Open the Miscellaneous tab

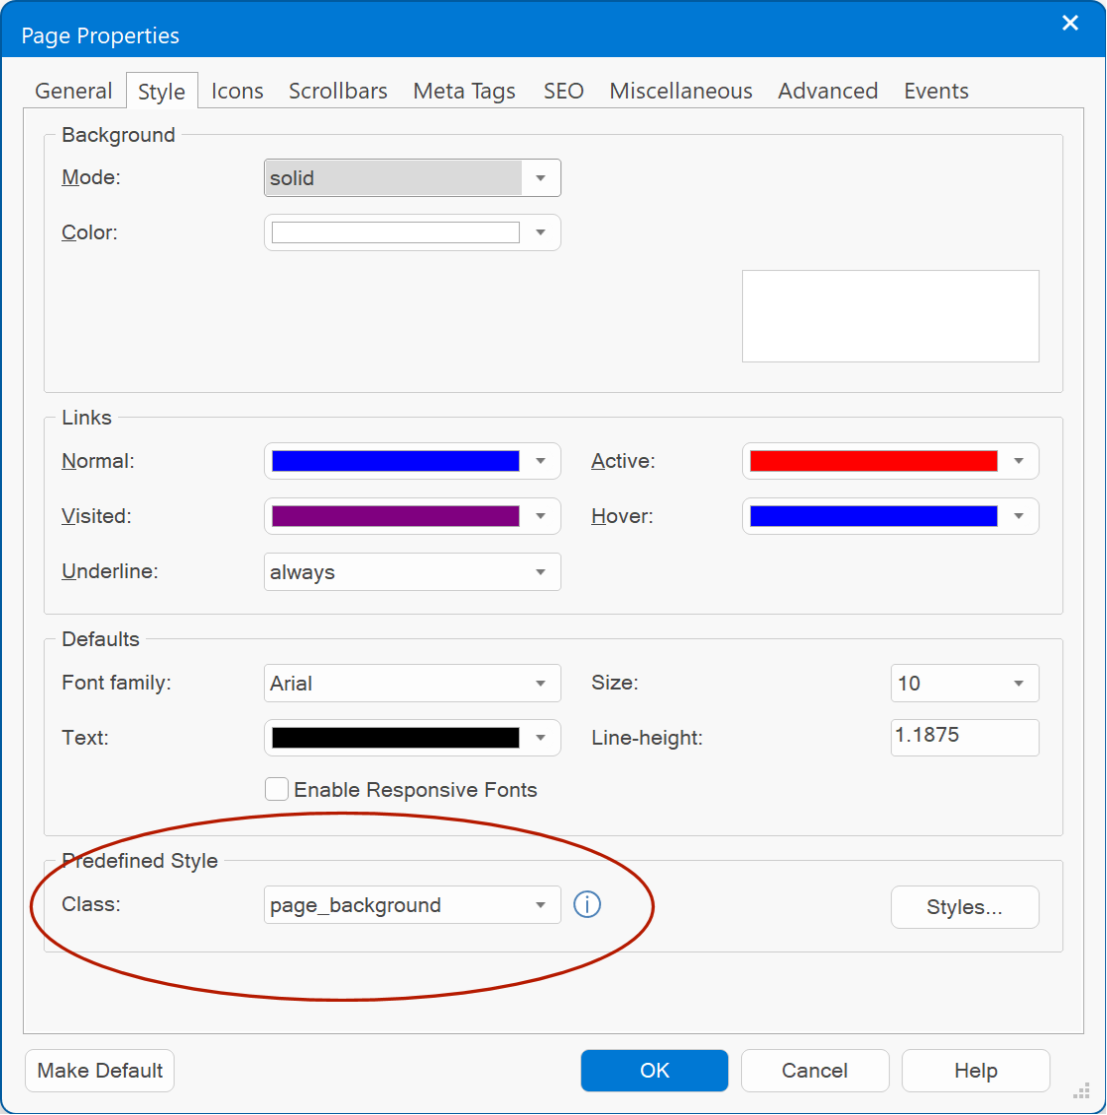[x=680, y=91]
